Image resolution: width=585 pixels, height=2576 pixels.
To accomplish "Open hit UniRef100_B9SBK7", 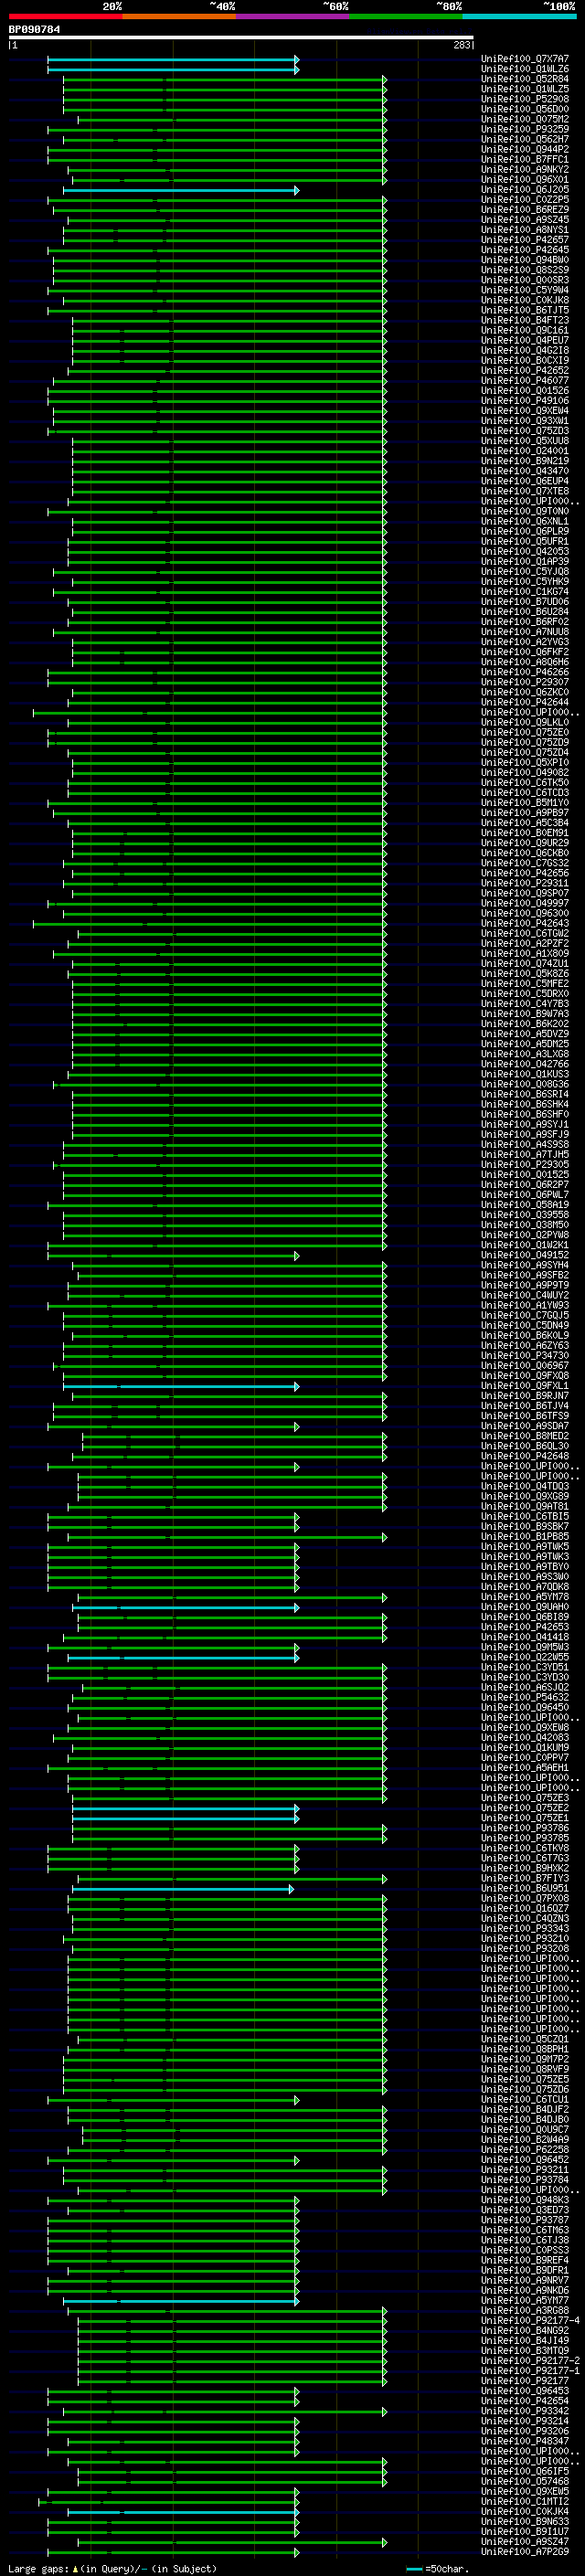I will (525, 1527).
